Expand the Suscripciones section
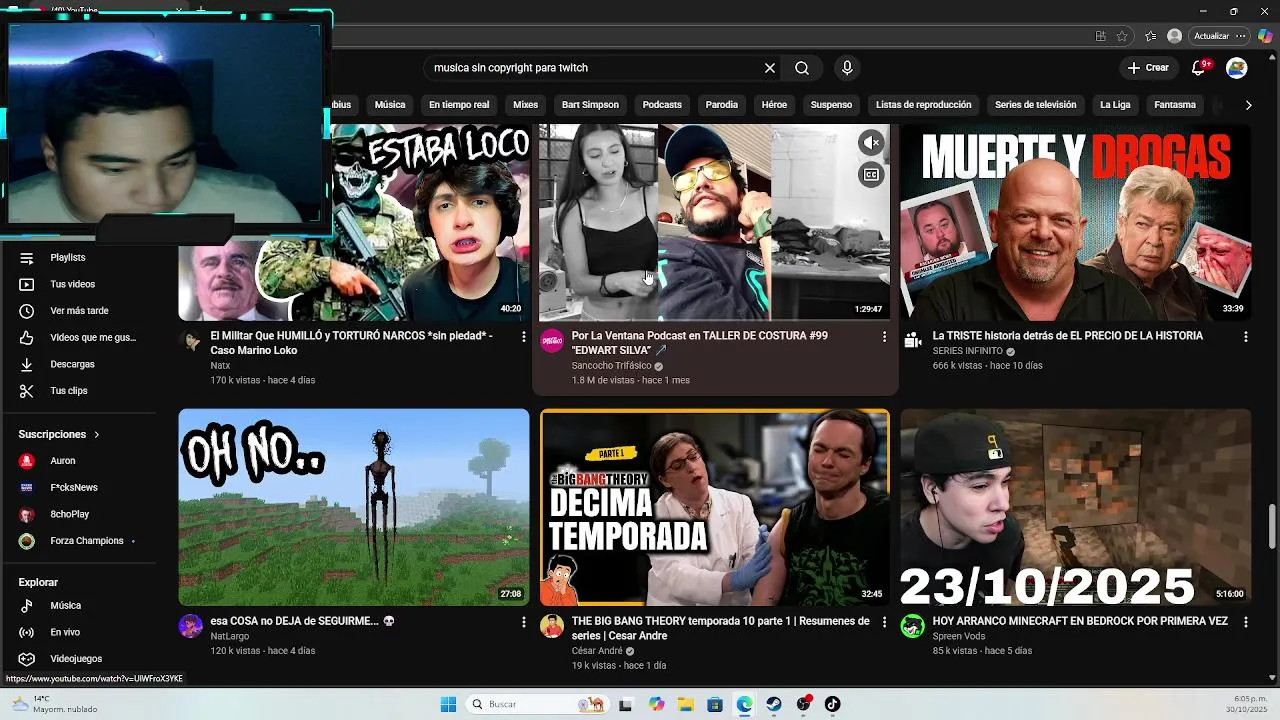 tap(59, 435)
